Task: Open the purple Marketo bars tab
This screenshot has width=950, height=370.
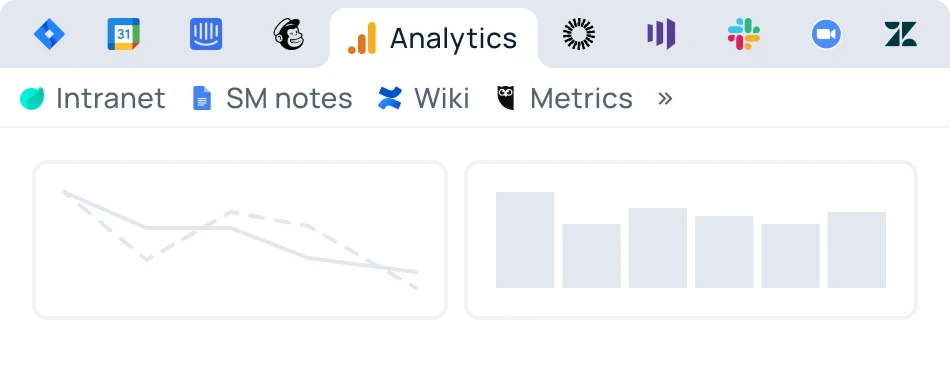Action: [x=661, y=34]
